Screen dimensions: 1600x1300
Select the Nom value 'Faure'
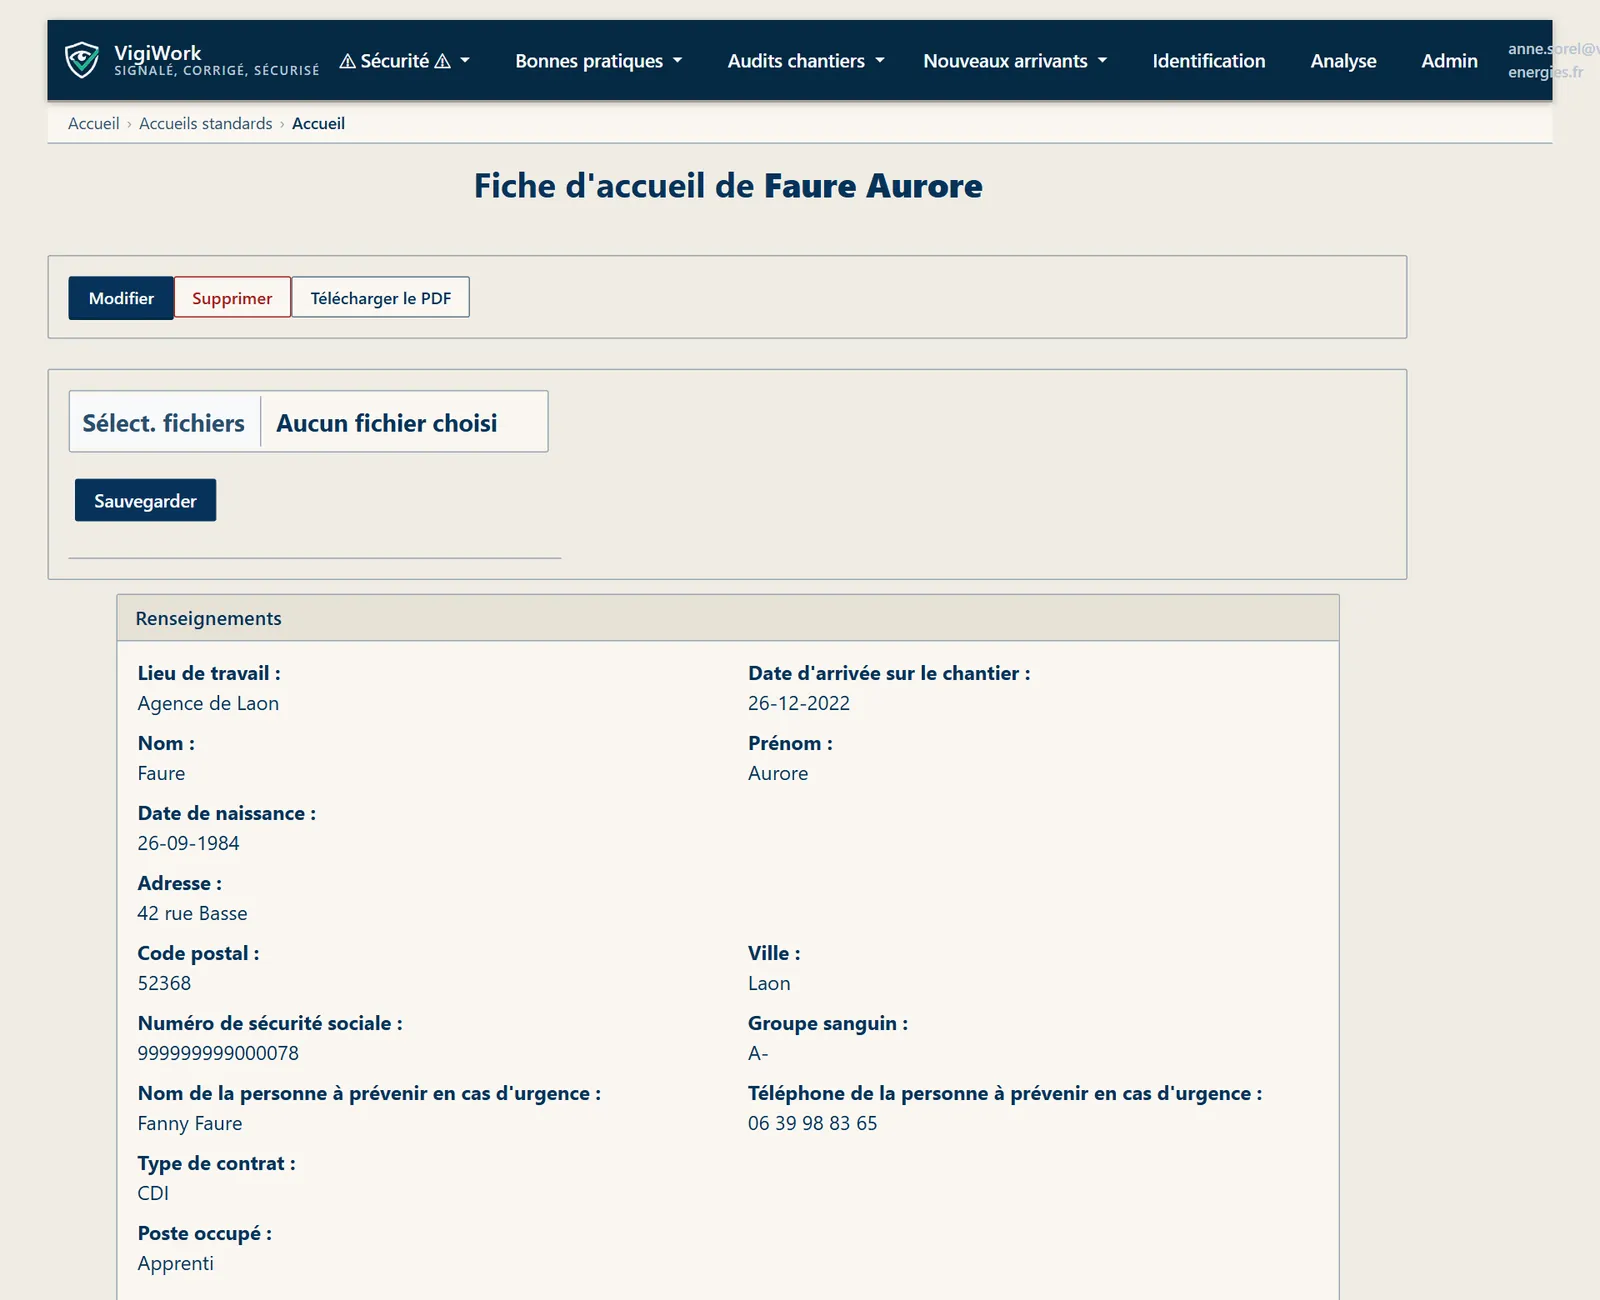tap(161, 773)
